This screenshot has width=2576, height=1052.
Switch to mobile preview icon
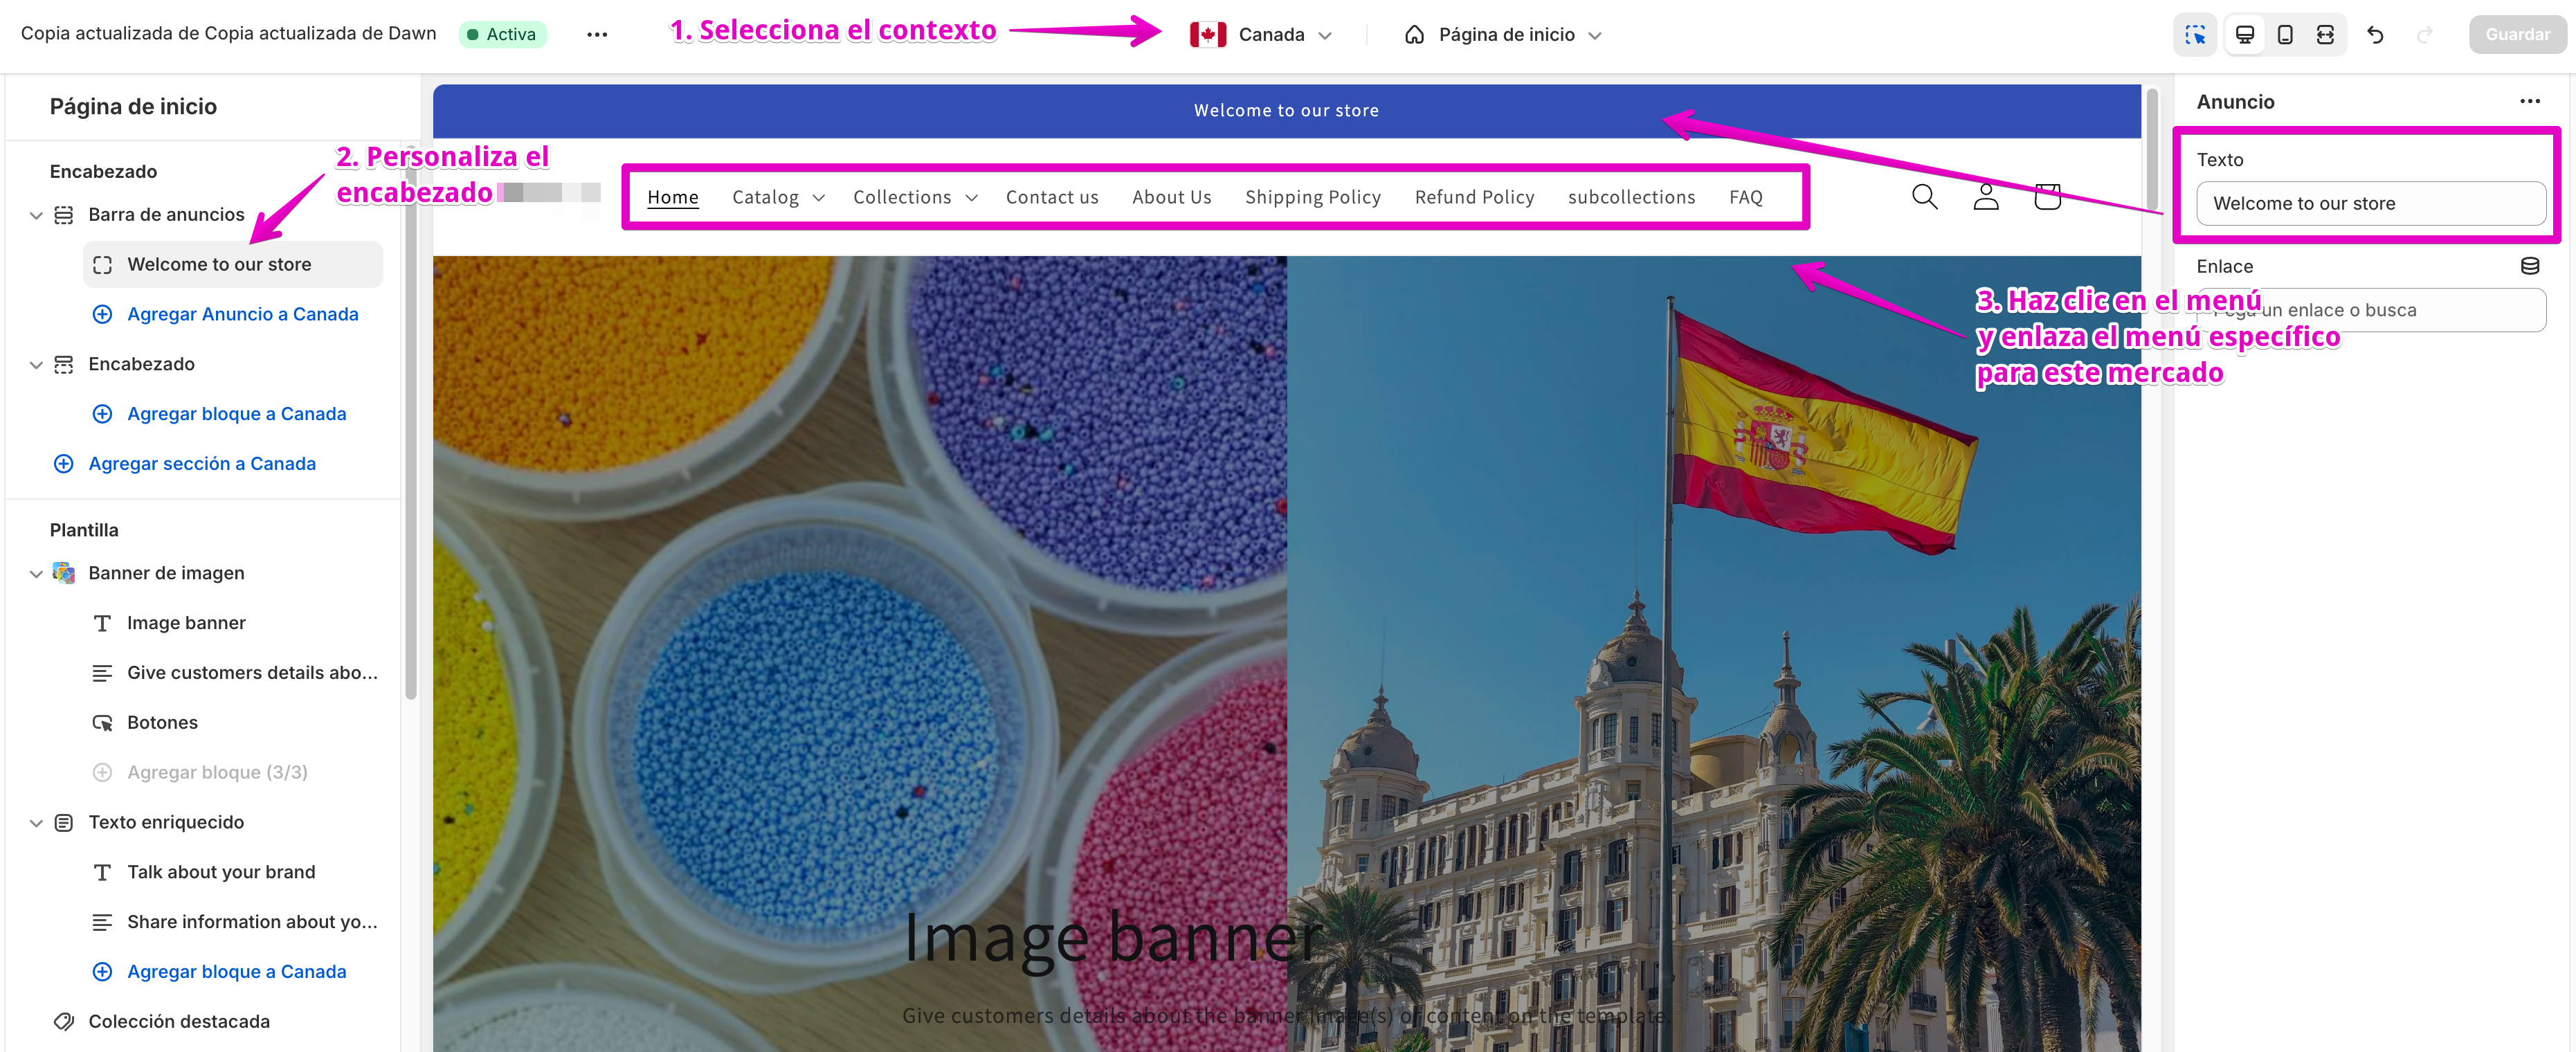click(x=2285, y=34)
